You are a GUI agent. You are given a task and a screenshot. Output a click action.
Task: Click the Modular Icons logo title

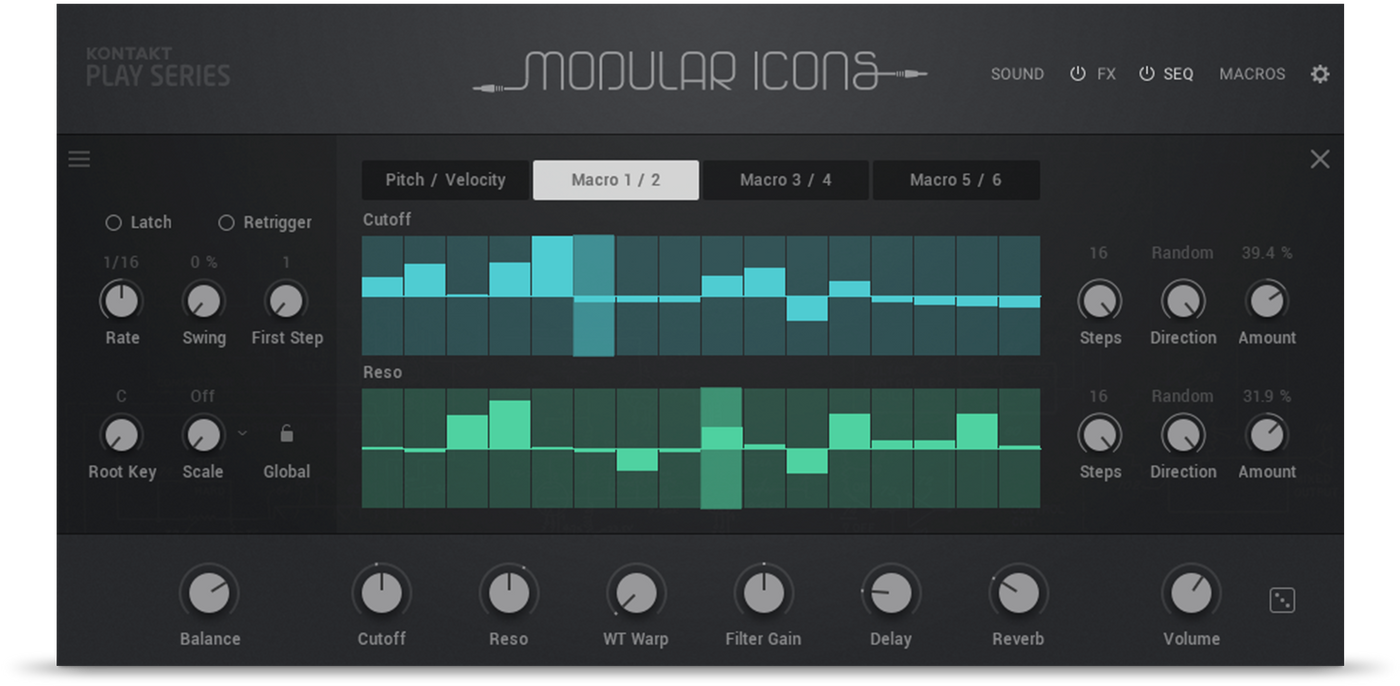coord(699,72)
